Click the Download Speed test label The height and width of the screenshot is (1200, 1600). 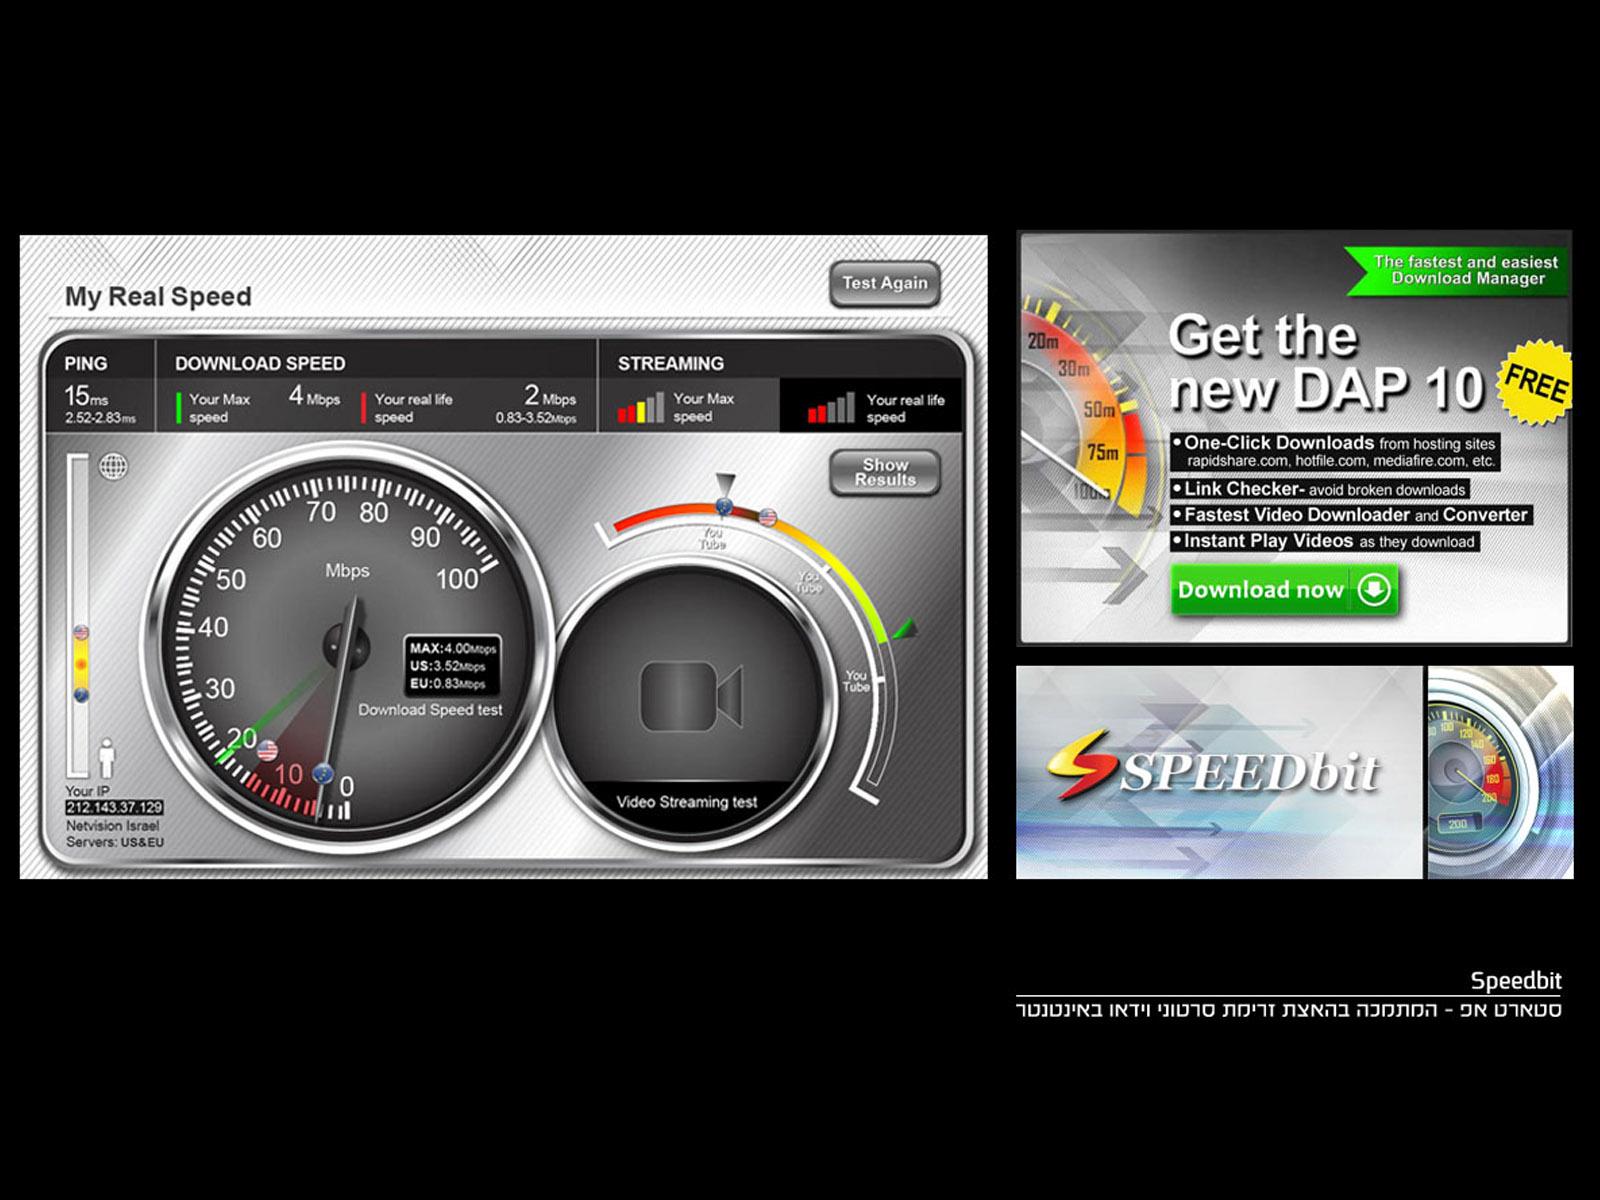[x=430, y=710]
